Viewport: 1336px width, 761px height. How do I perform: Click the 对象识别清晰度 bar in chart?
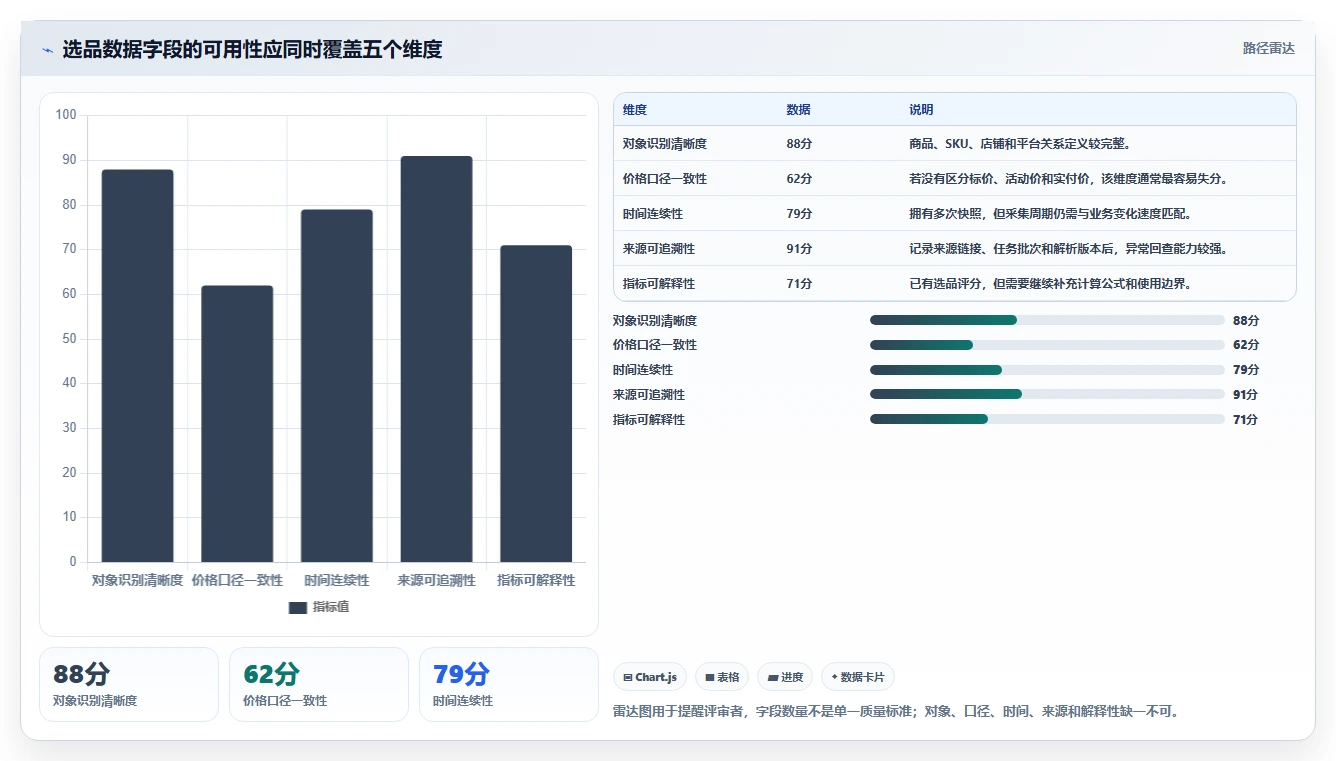click(x=137, y=366)
